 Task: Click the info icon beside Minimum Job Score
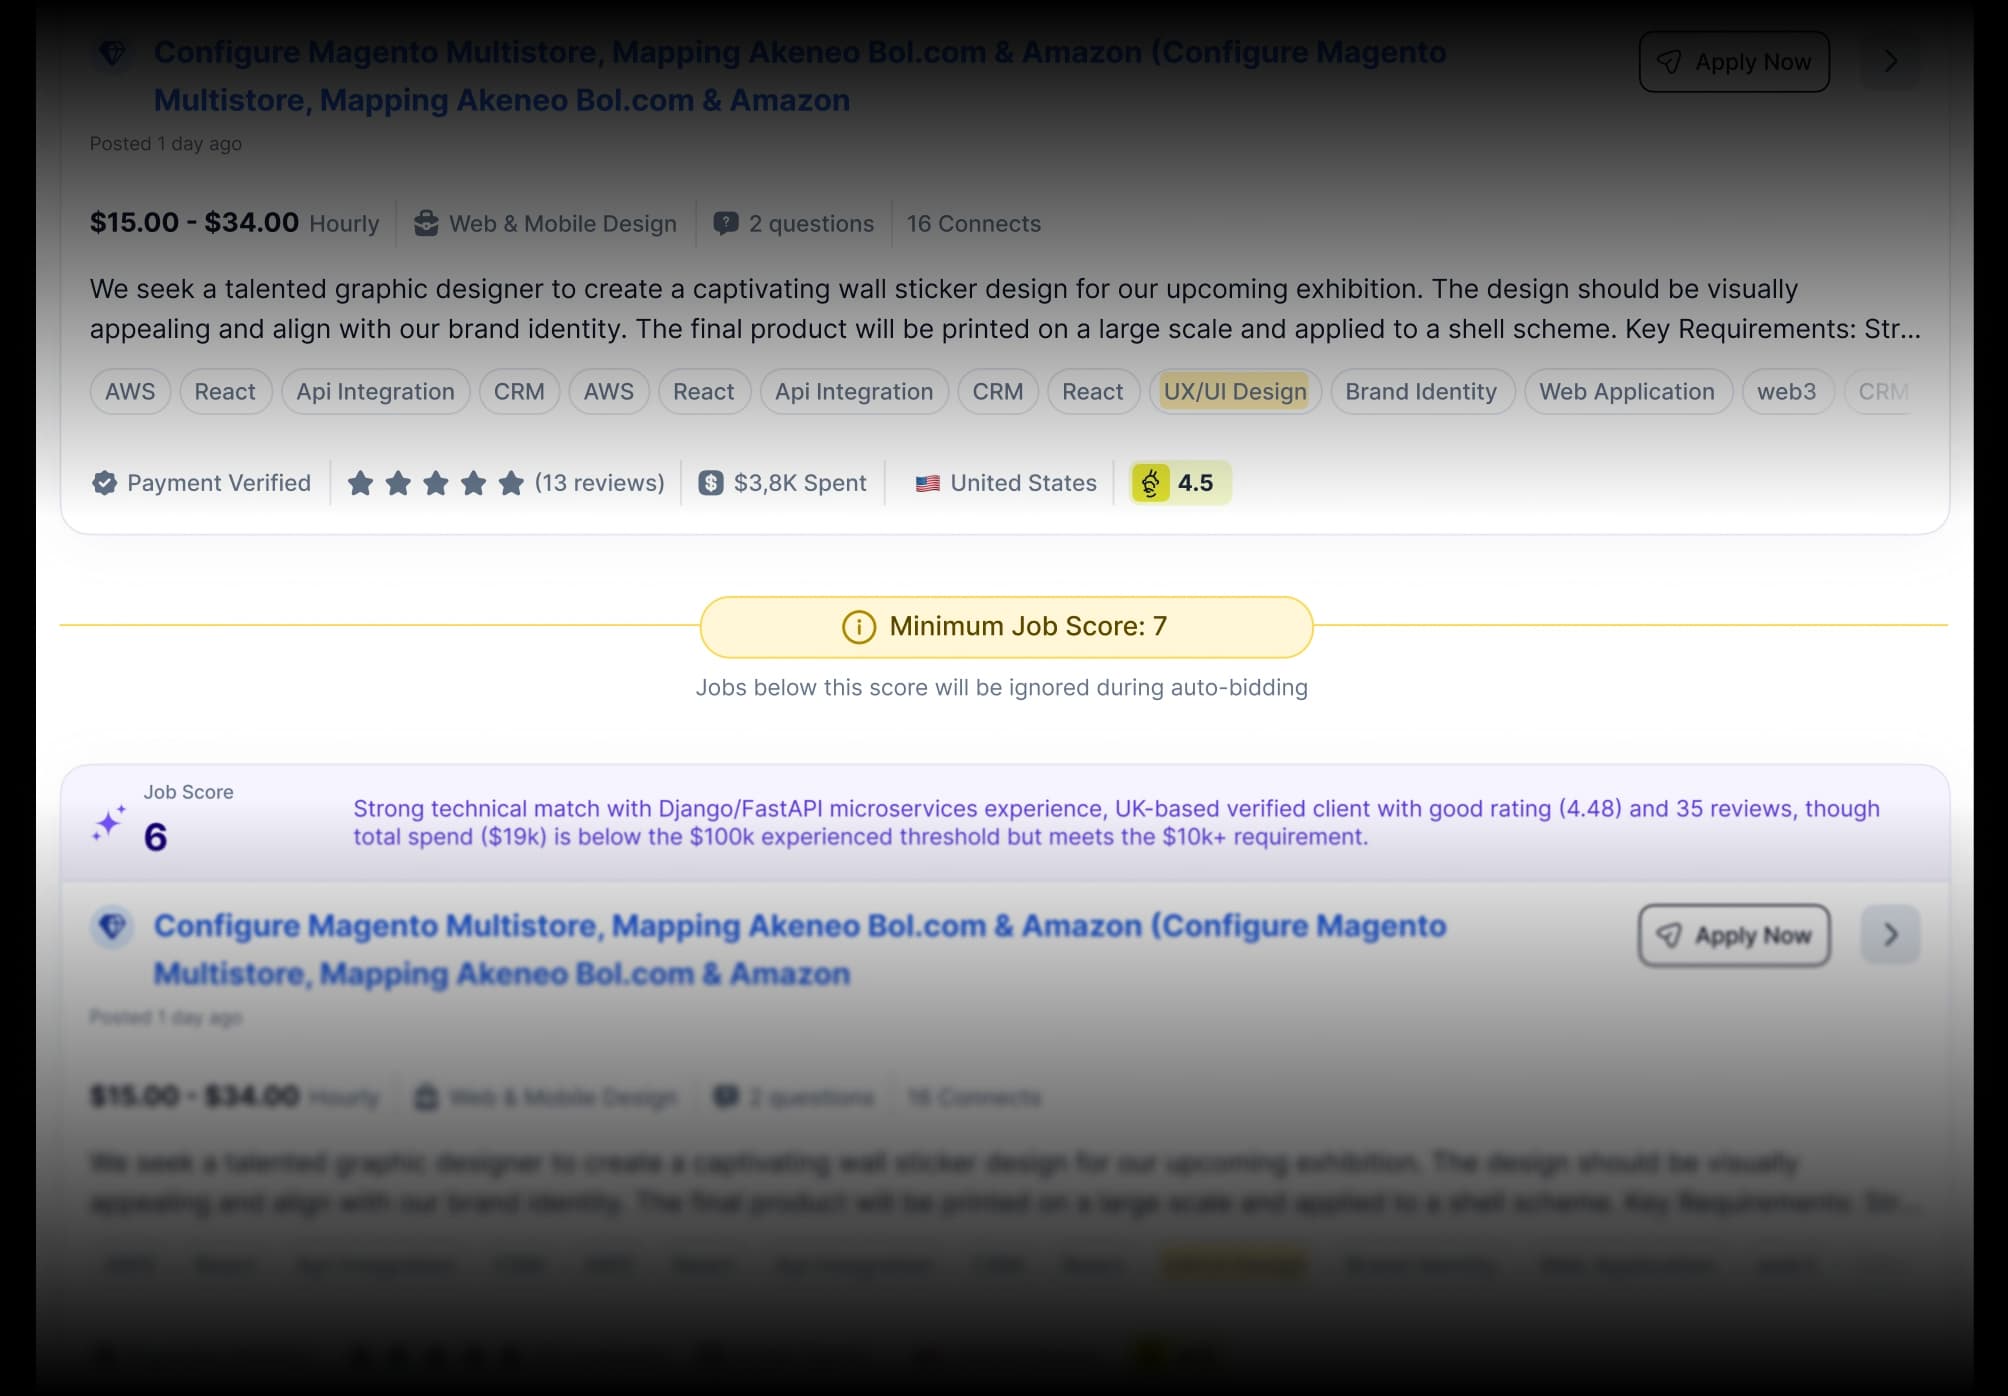(858, 627)
